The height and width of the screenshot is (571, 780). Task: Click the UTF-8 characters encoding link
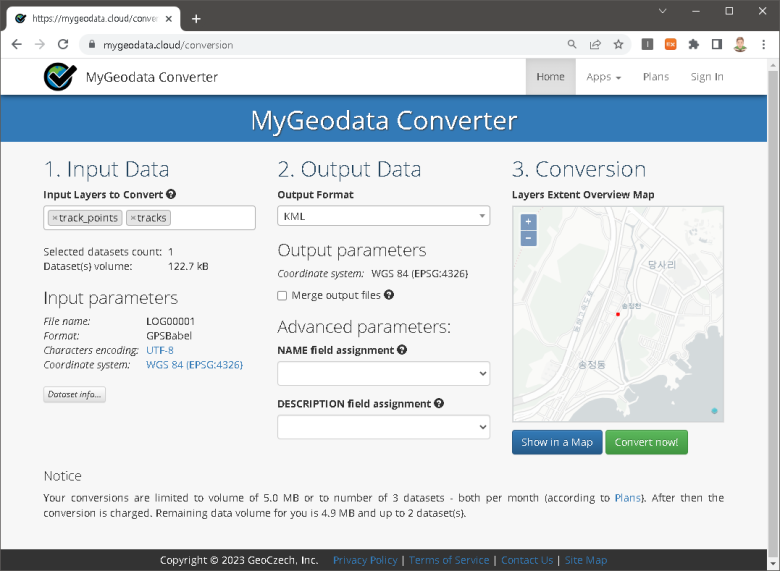[160, 350]
